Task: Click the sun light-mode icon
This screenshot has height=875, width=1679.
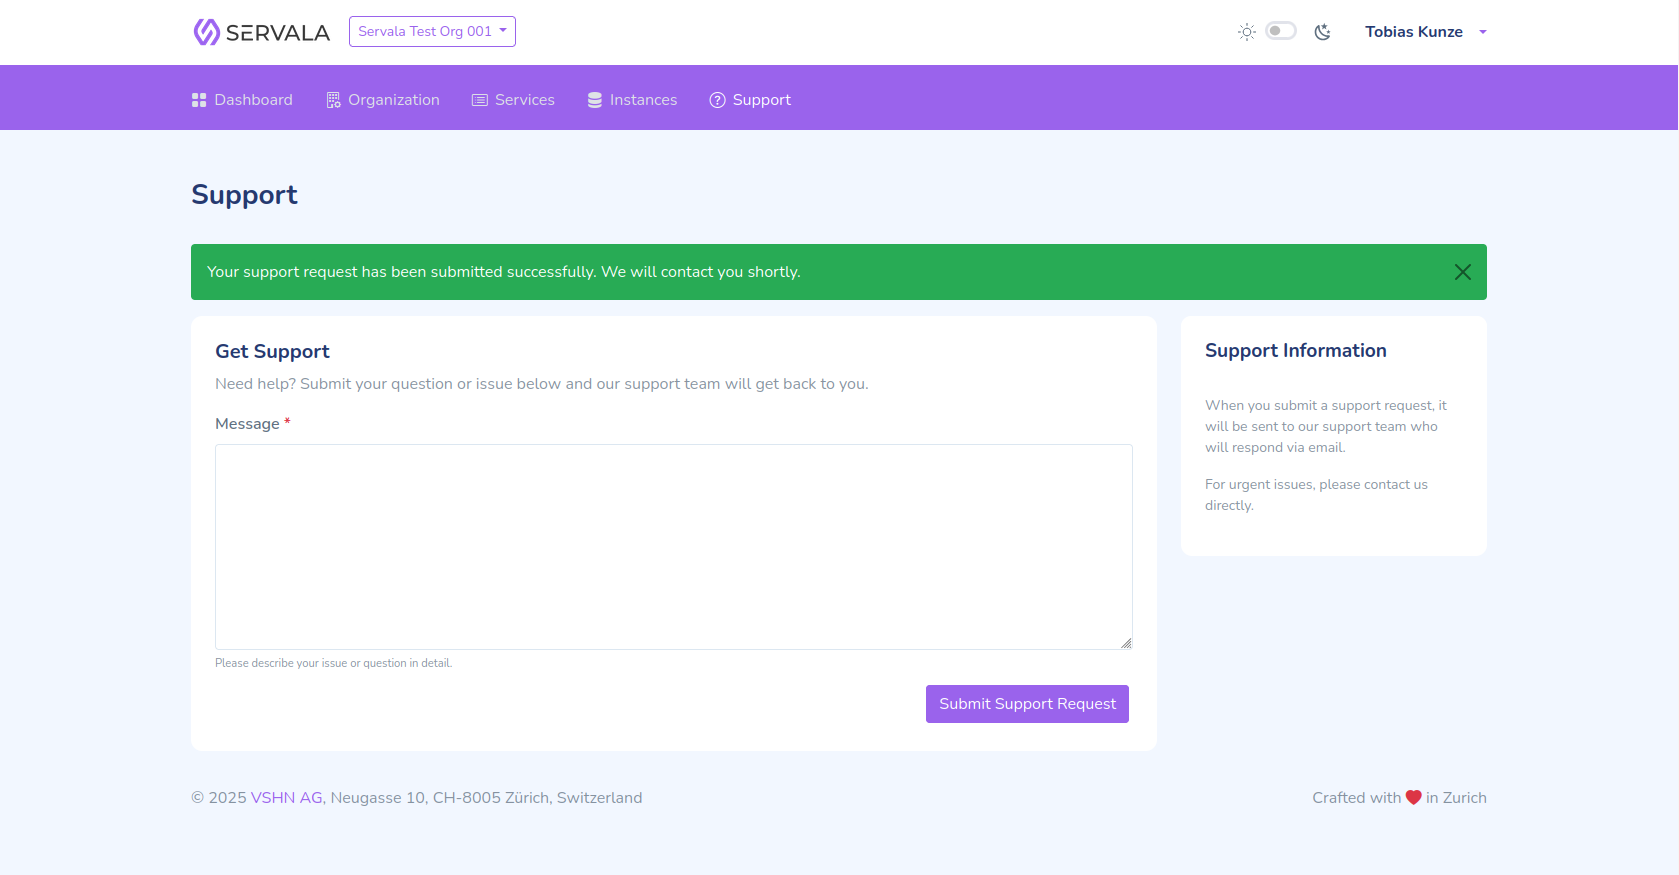Action: coord(1246,32)
